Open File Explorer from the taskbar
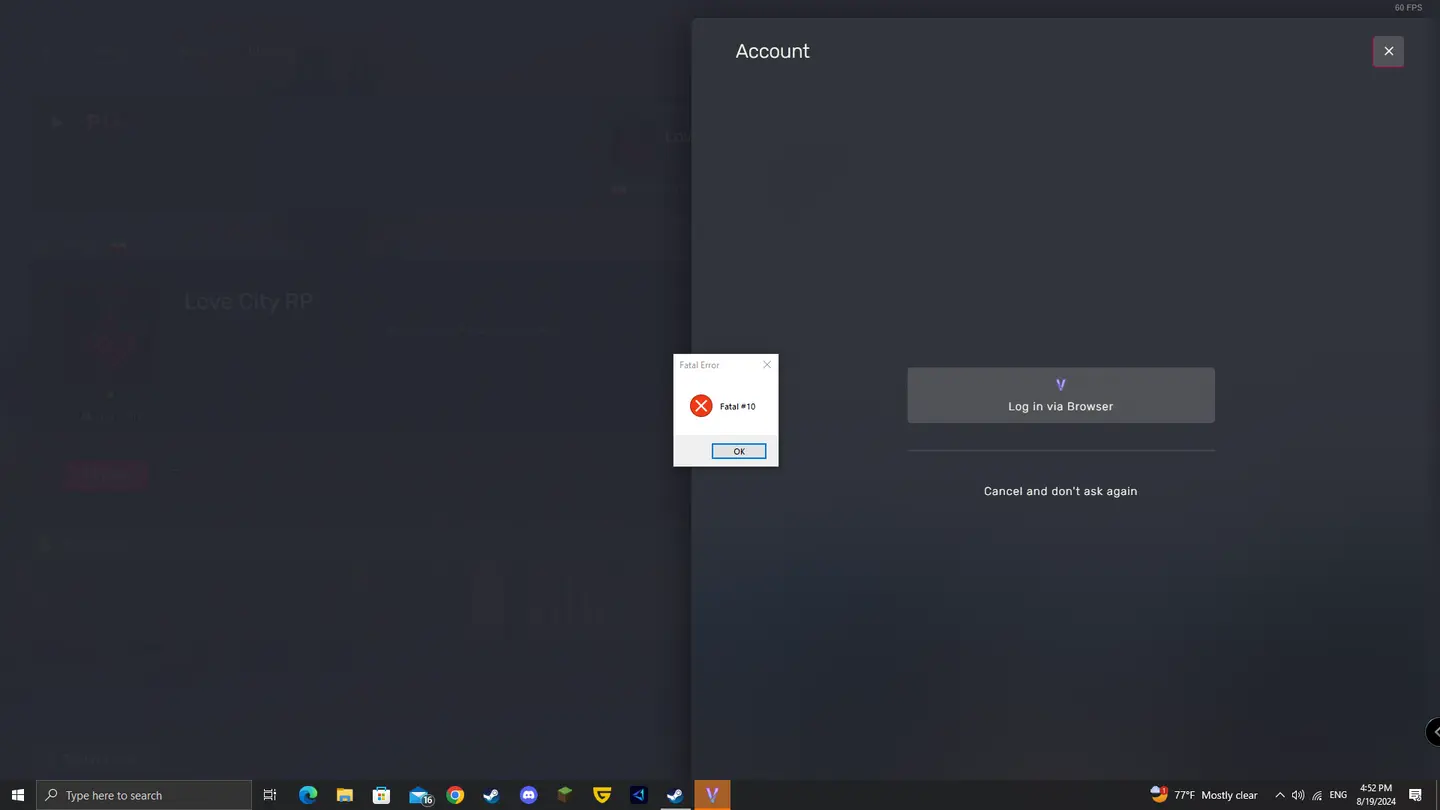The width and height of the screenshot is (1440, 810). pos(344,795)
